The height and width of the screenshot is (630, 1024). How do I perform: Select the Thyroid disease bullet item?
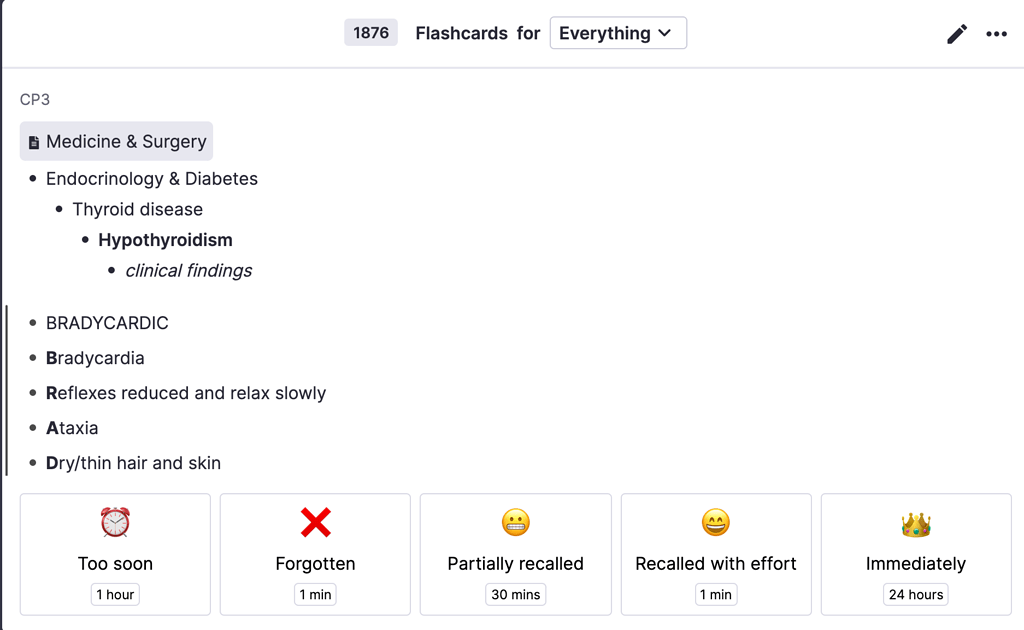(138, 210)
